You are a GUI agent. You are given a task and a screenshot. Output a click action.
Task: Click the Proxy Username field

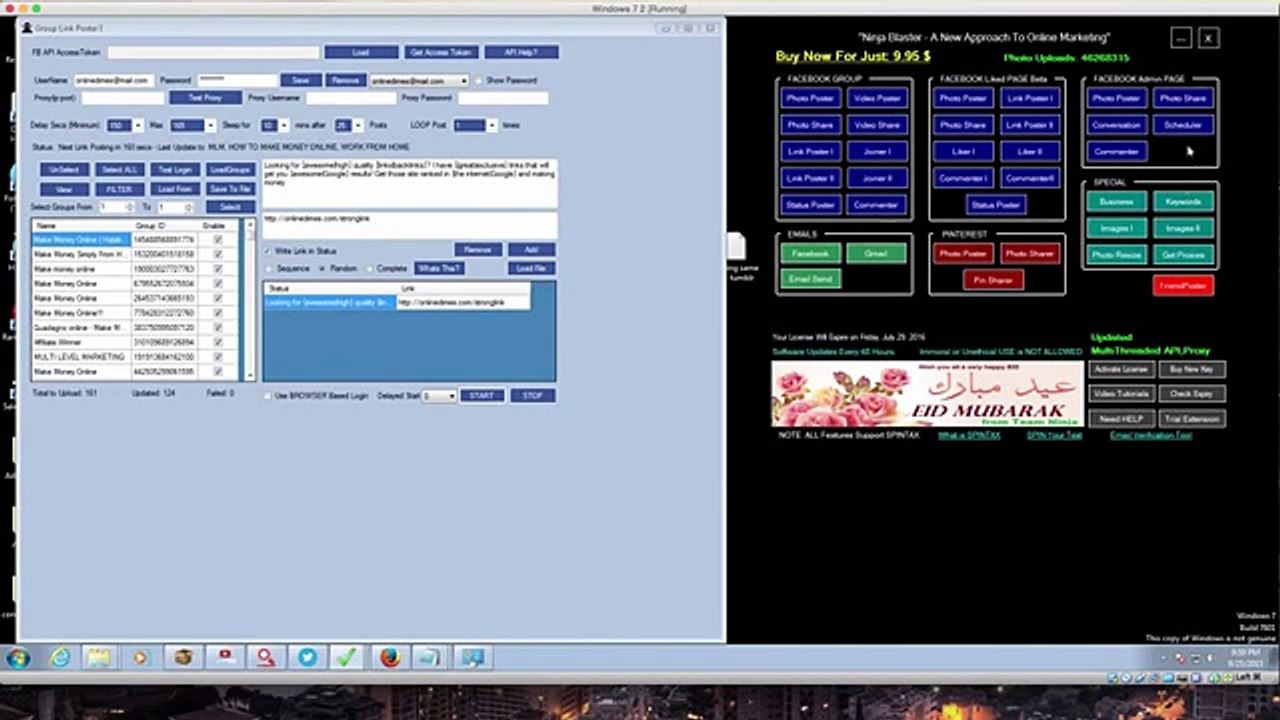point(351,98)
